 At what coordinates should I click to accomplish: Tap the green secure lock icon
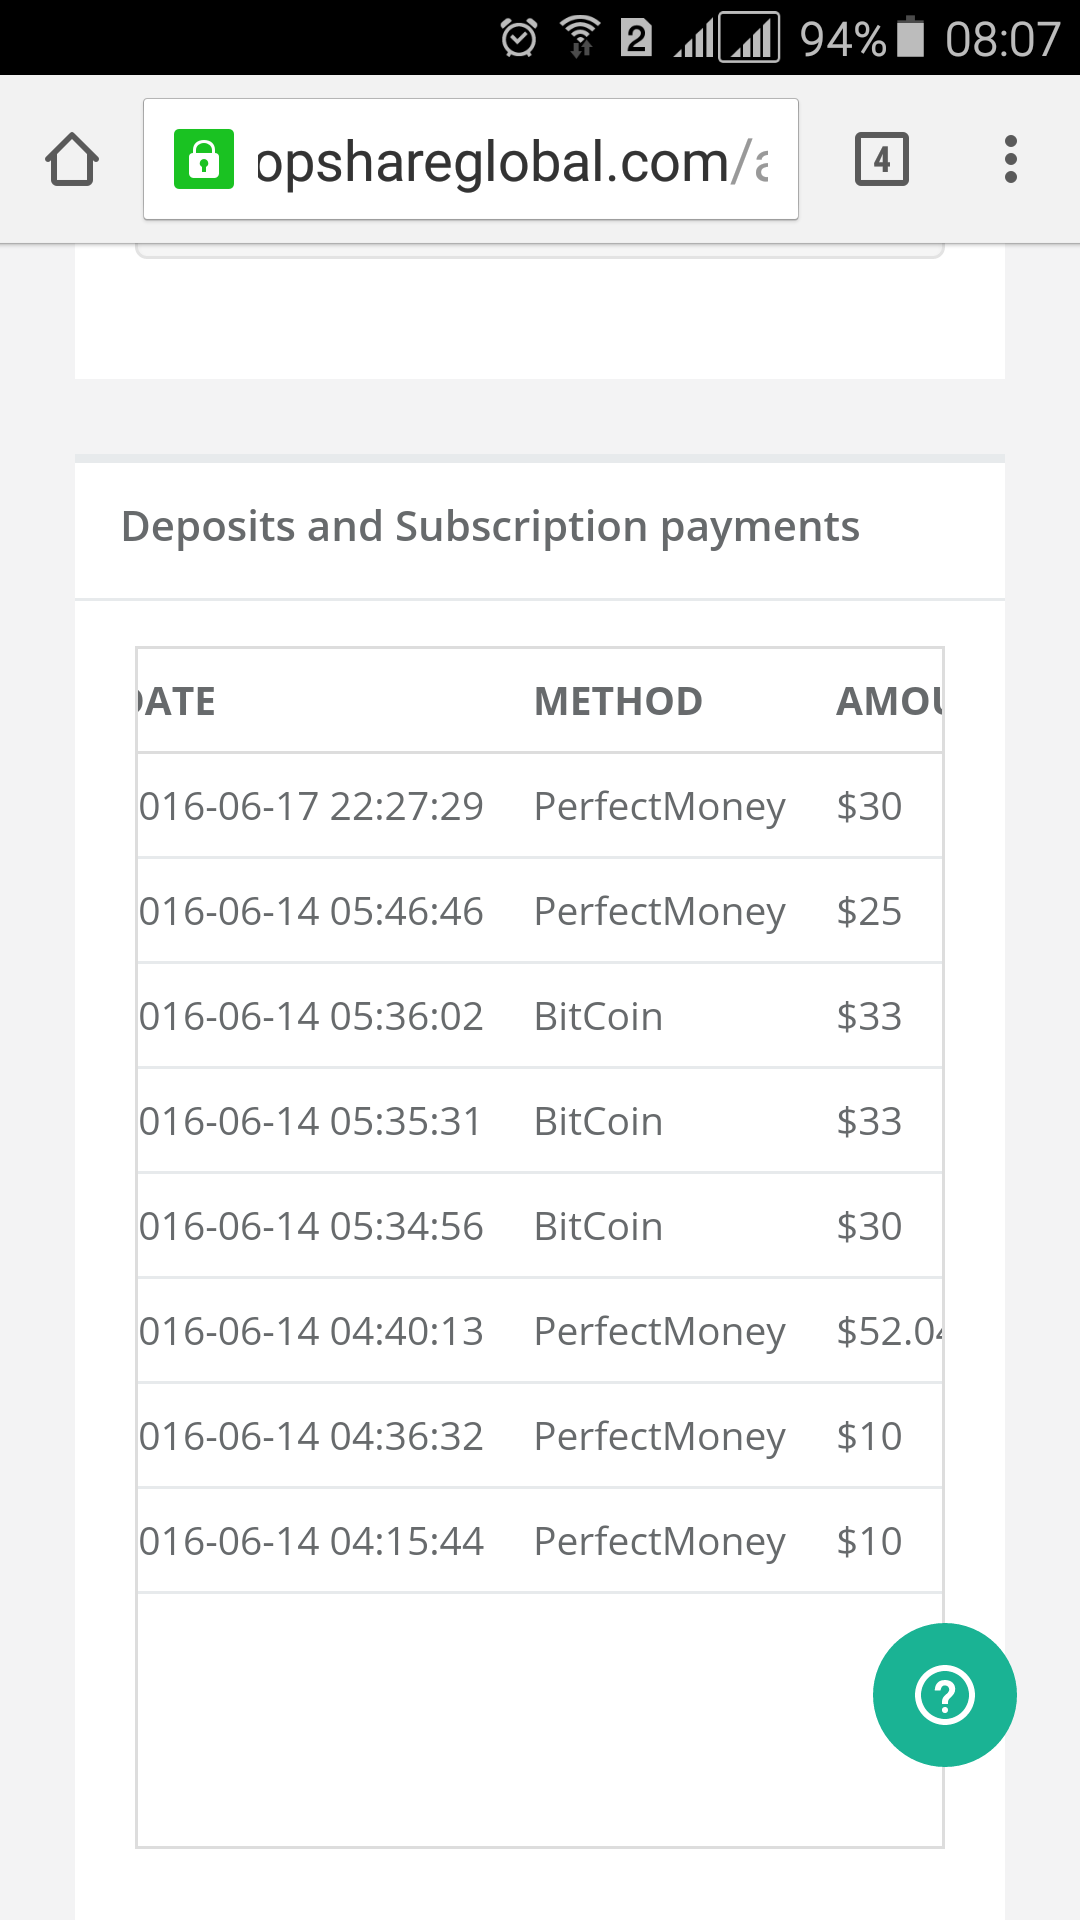(204, 159)
